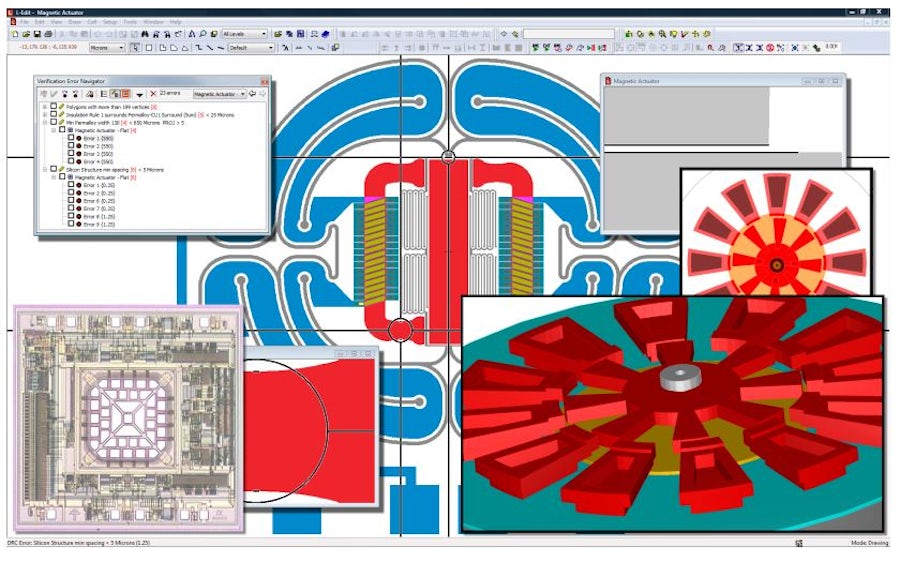Select the triangle shape drawing tool
Screen dimensions: 900x561
(185, 48)
